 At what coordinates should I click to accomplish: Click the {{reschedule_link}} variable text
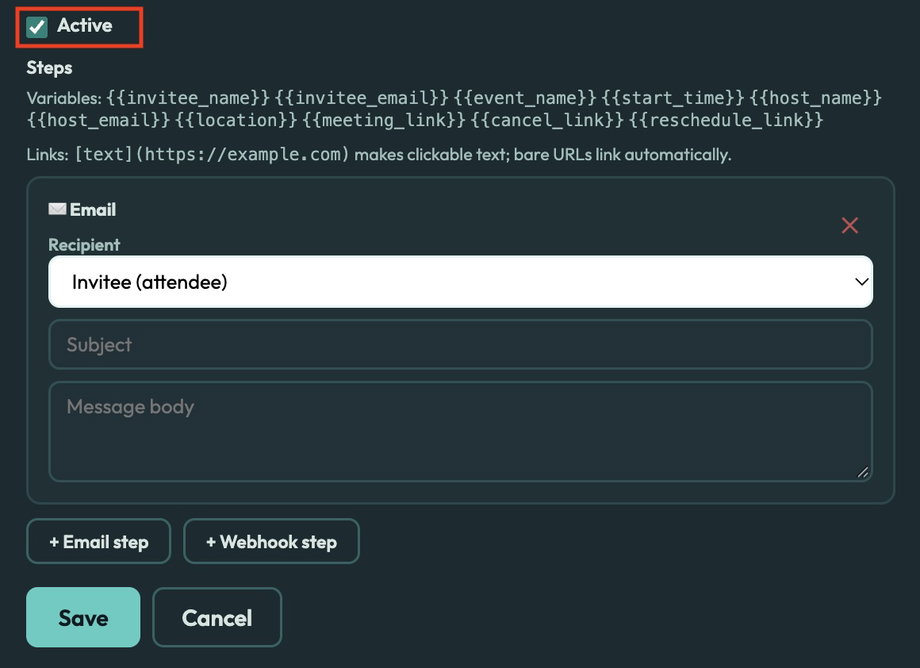coord(726,120)
